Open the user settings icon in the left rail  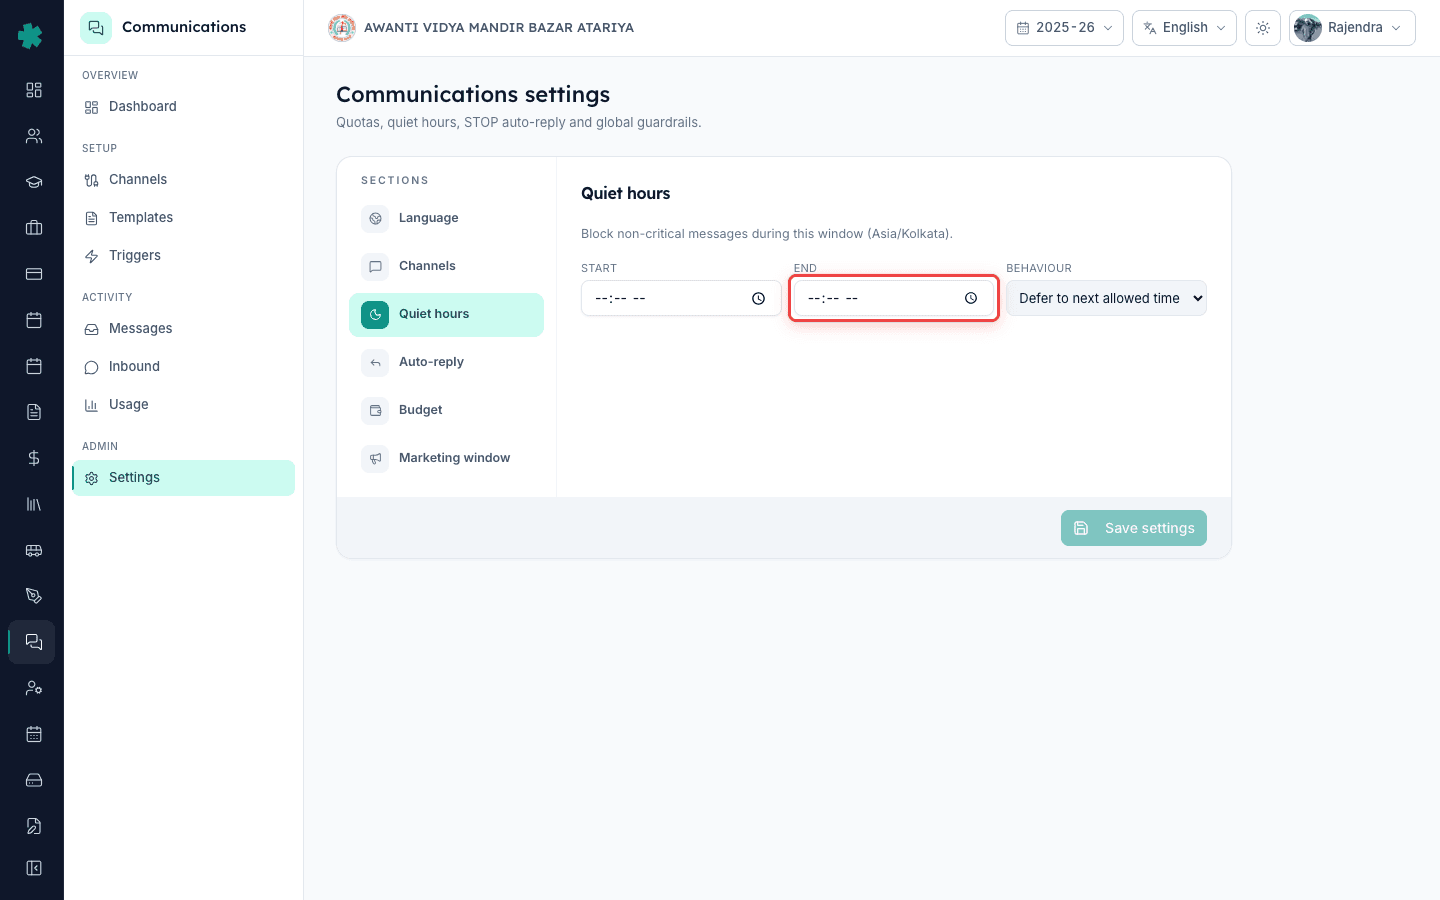click(x=34, y=688)
